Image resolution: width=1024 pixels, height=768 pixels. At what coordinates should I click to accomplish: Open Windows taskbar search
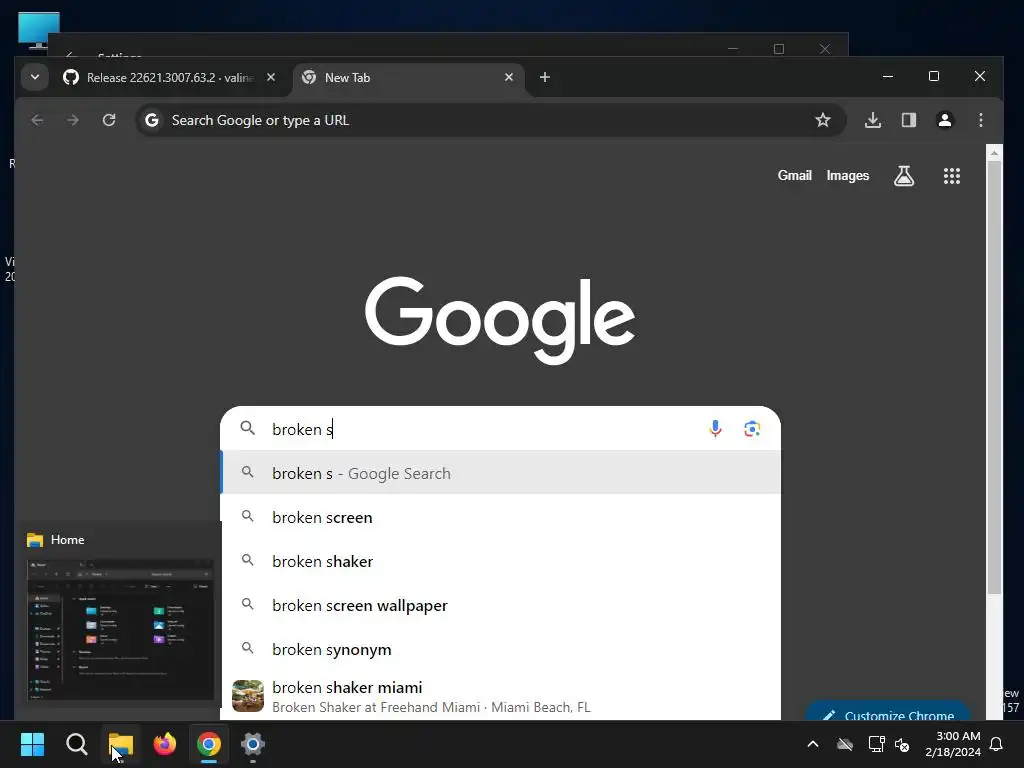(76, 744)
